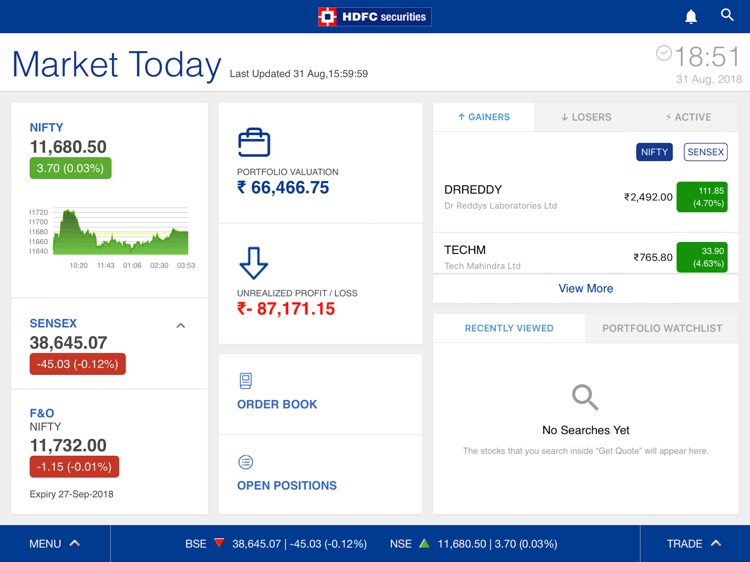Expand the TRADE panel
Viewport: 750px width, 562px height.
[x=694, y=544]
